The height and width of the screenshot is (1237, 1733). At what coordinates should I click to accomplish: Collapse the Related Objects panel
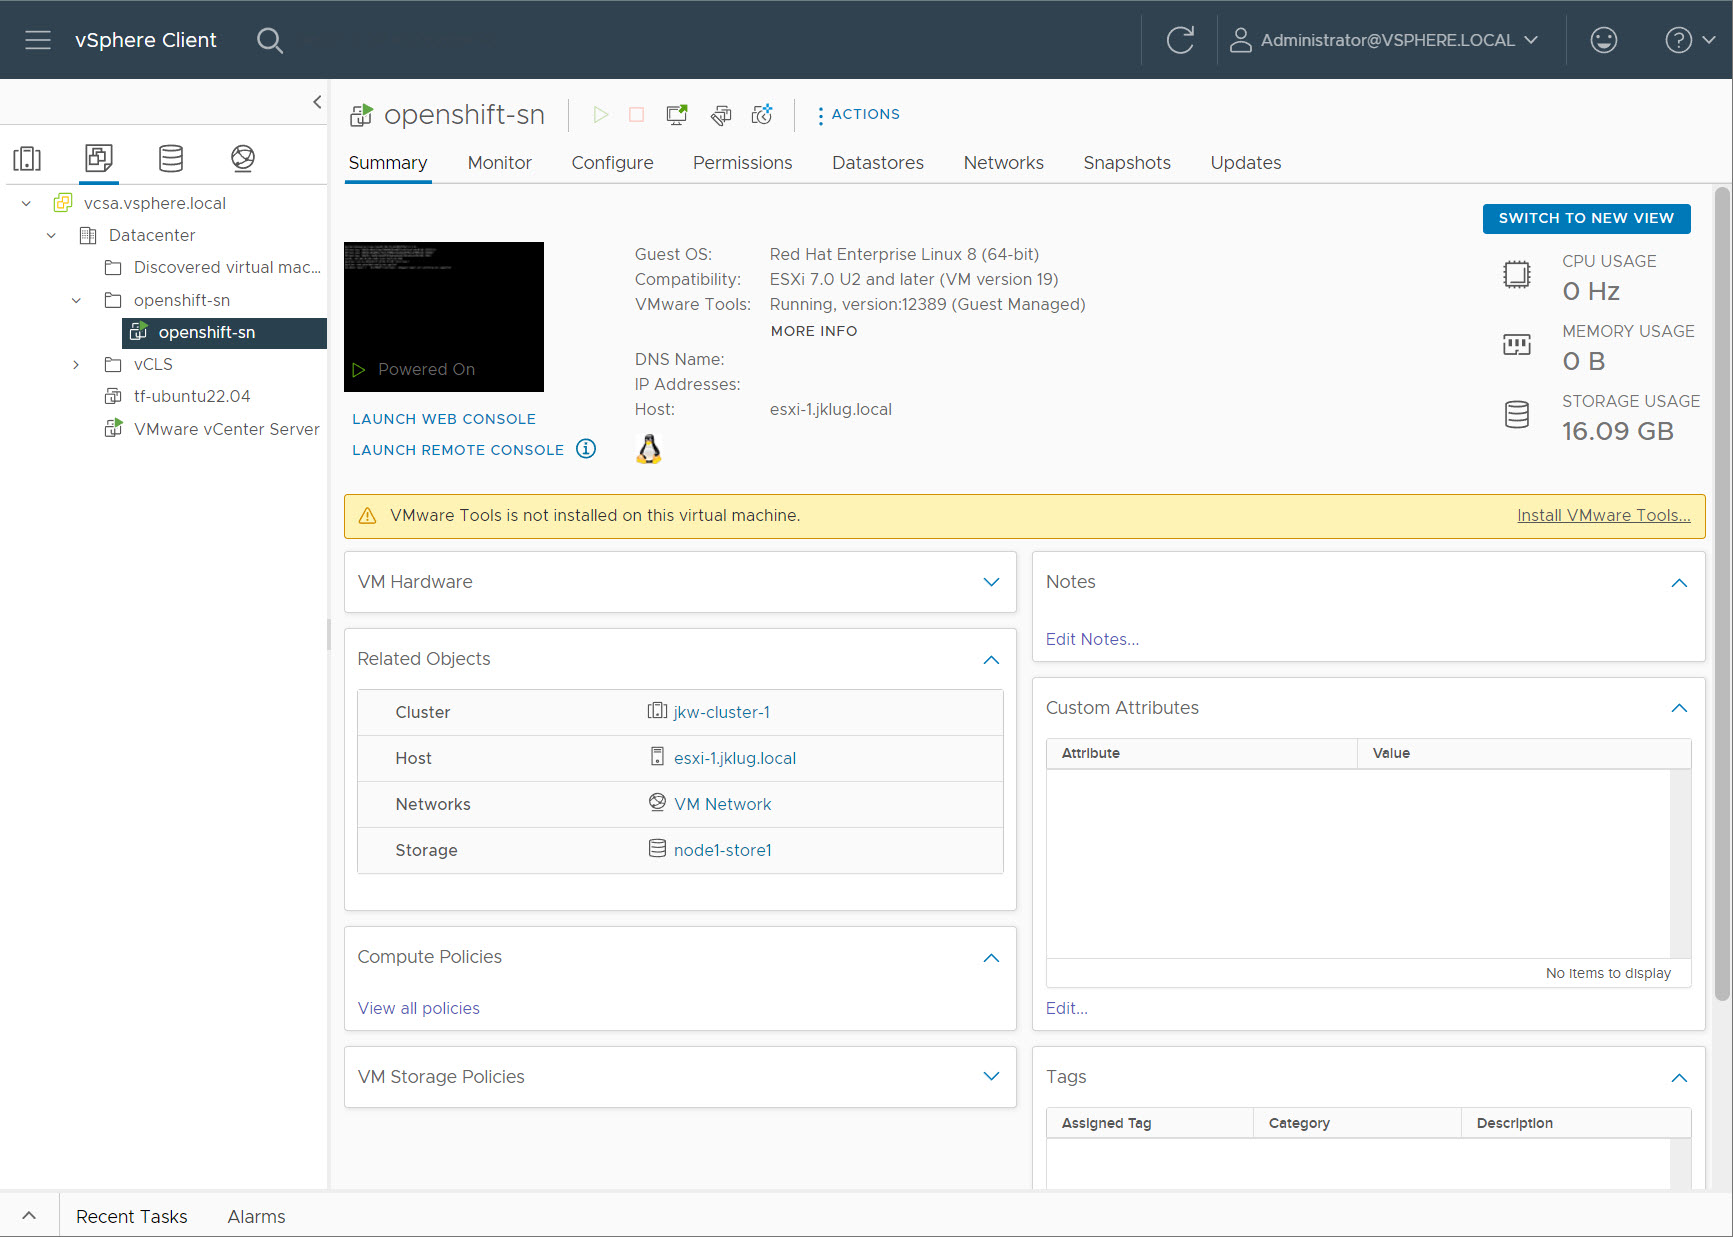pos(990,659)
